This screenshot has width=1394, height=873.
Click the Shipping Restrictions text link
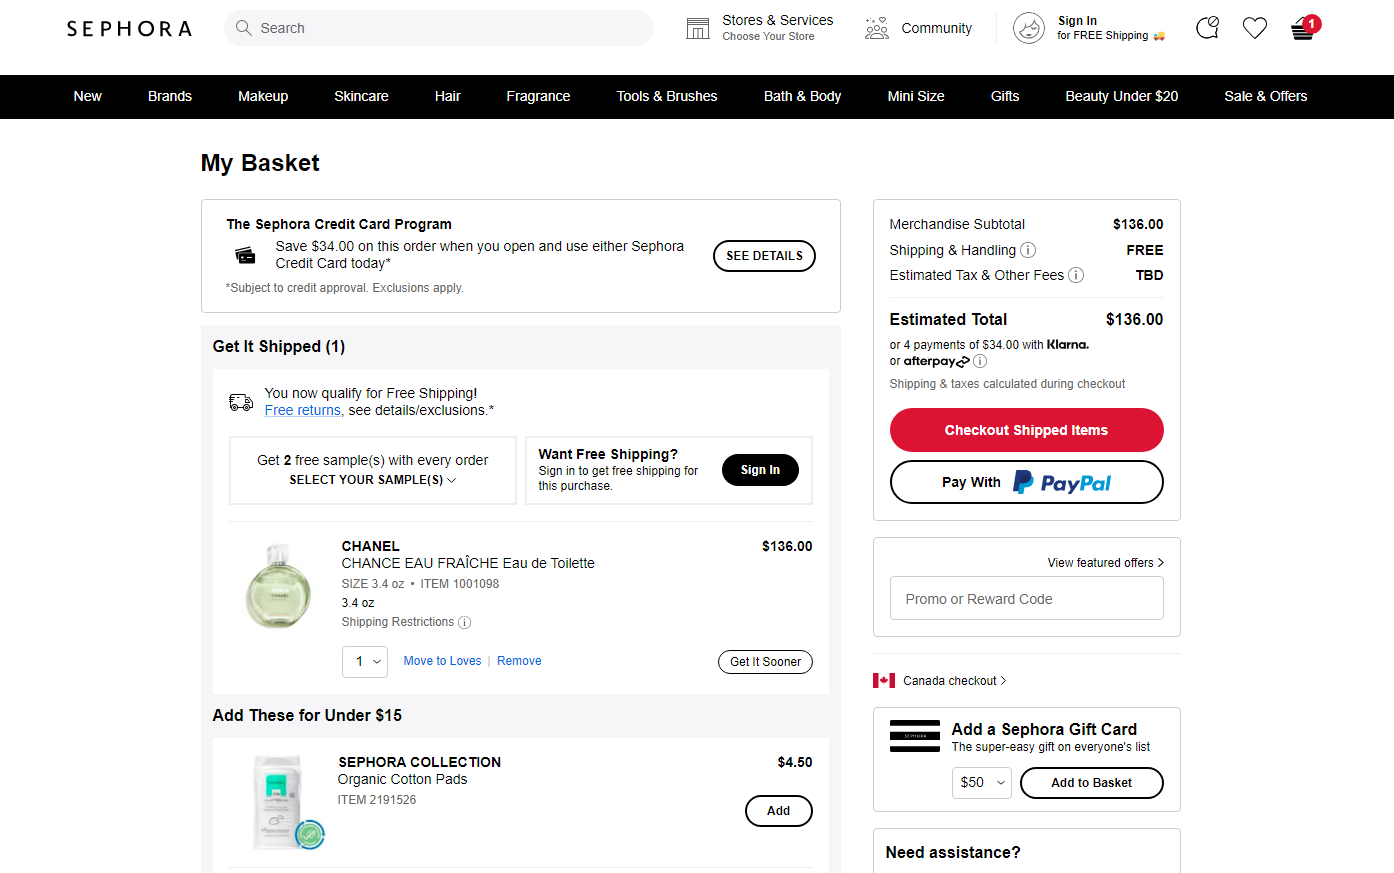pyautogui.click(x=398, y=622)
